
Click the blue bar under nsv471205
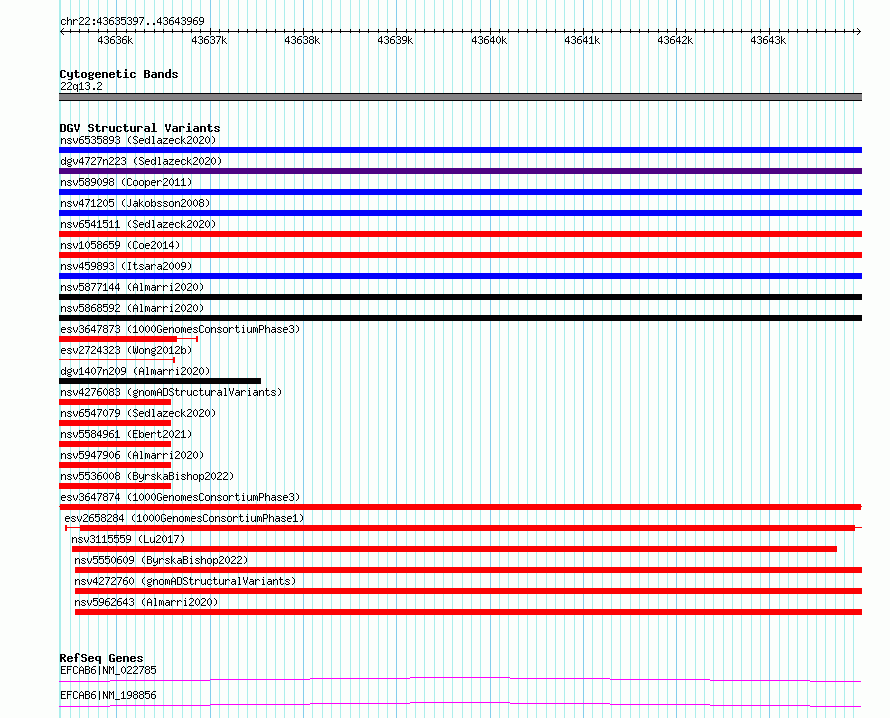(460, 213)
